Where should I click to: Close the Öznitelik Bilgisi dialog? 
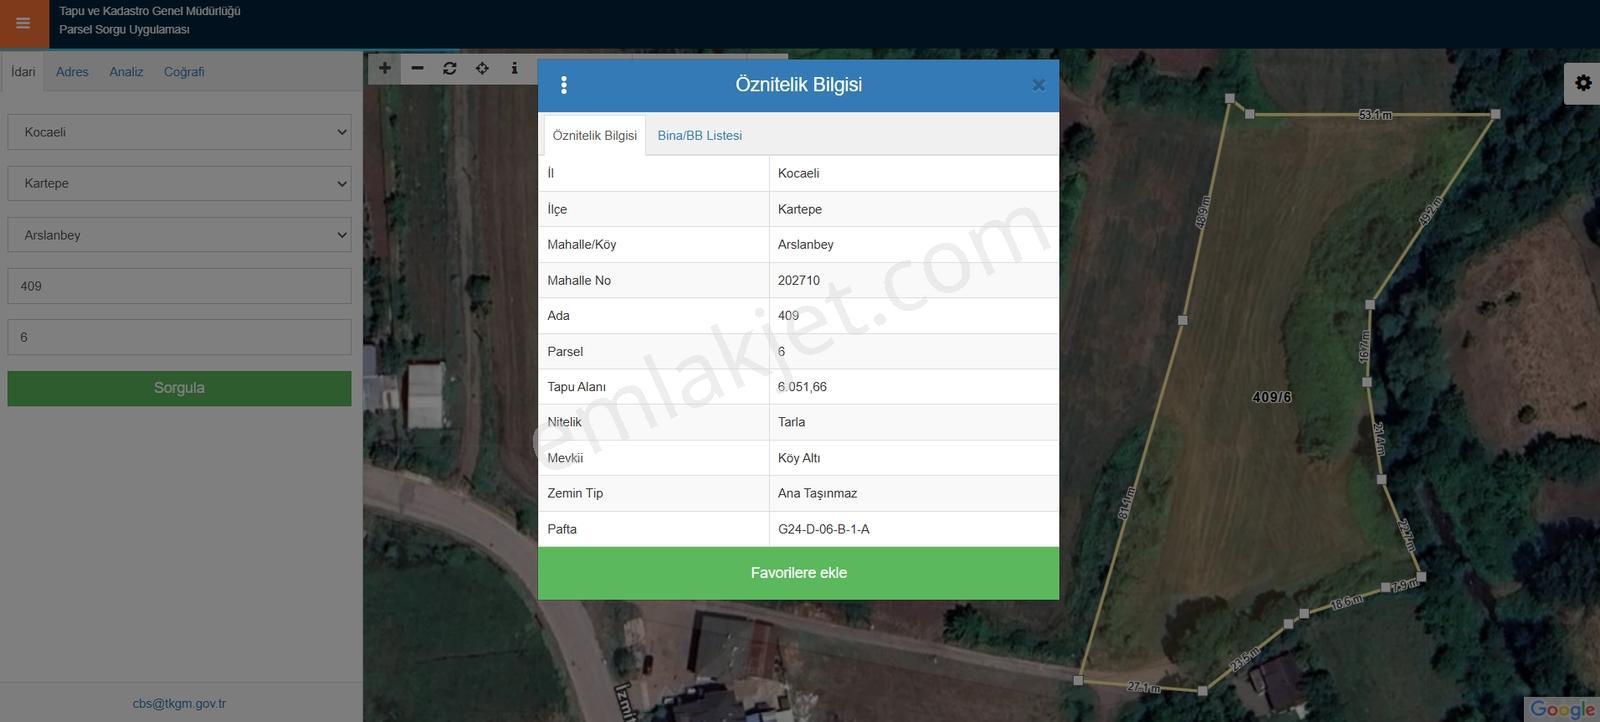coord(1038,85)
